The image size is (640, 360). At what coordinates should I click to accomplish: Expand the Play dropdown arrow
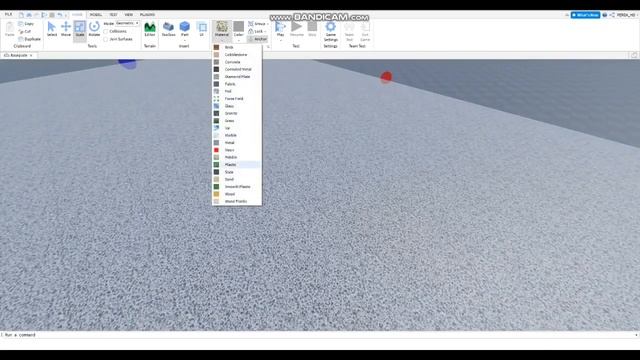(280, 40)
